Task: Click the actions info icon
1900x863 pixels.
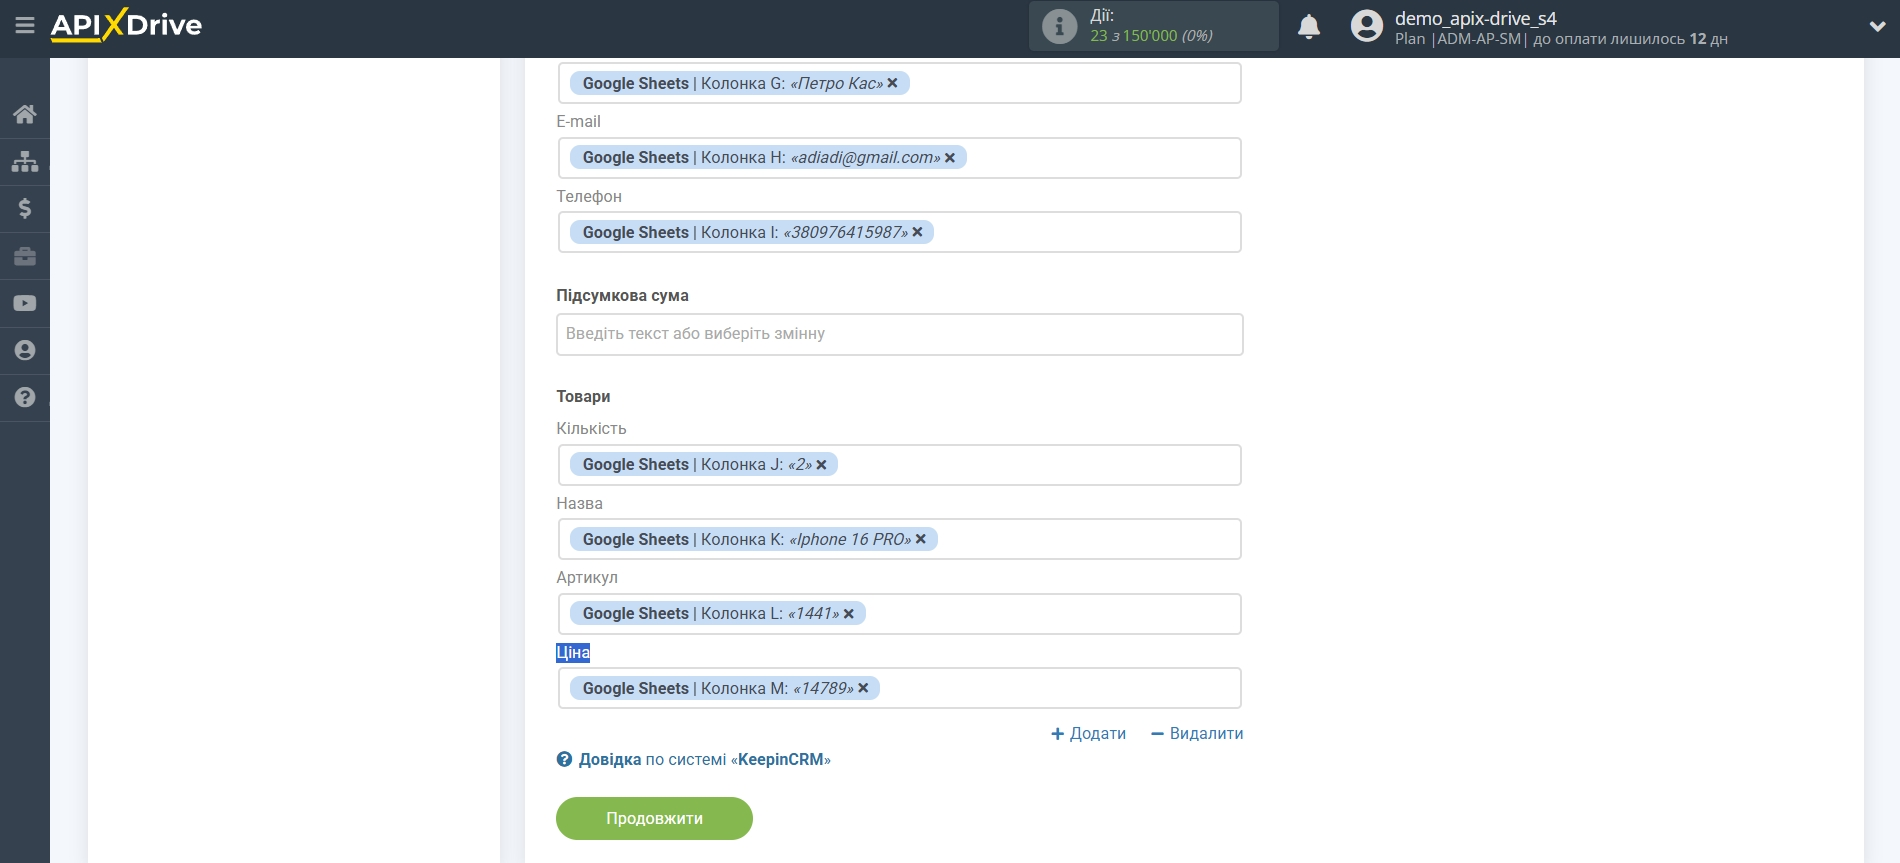Action: [1059, 26]
